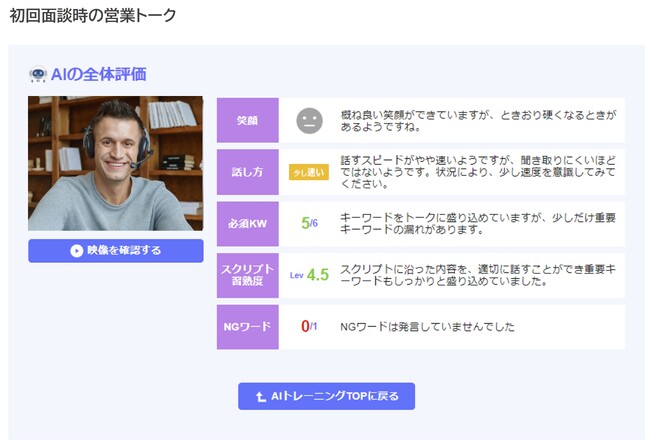Click the AIの全体評価 heading
650x447 pixels.
point(98,75)
